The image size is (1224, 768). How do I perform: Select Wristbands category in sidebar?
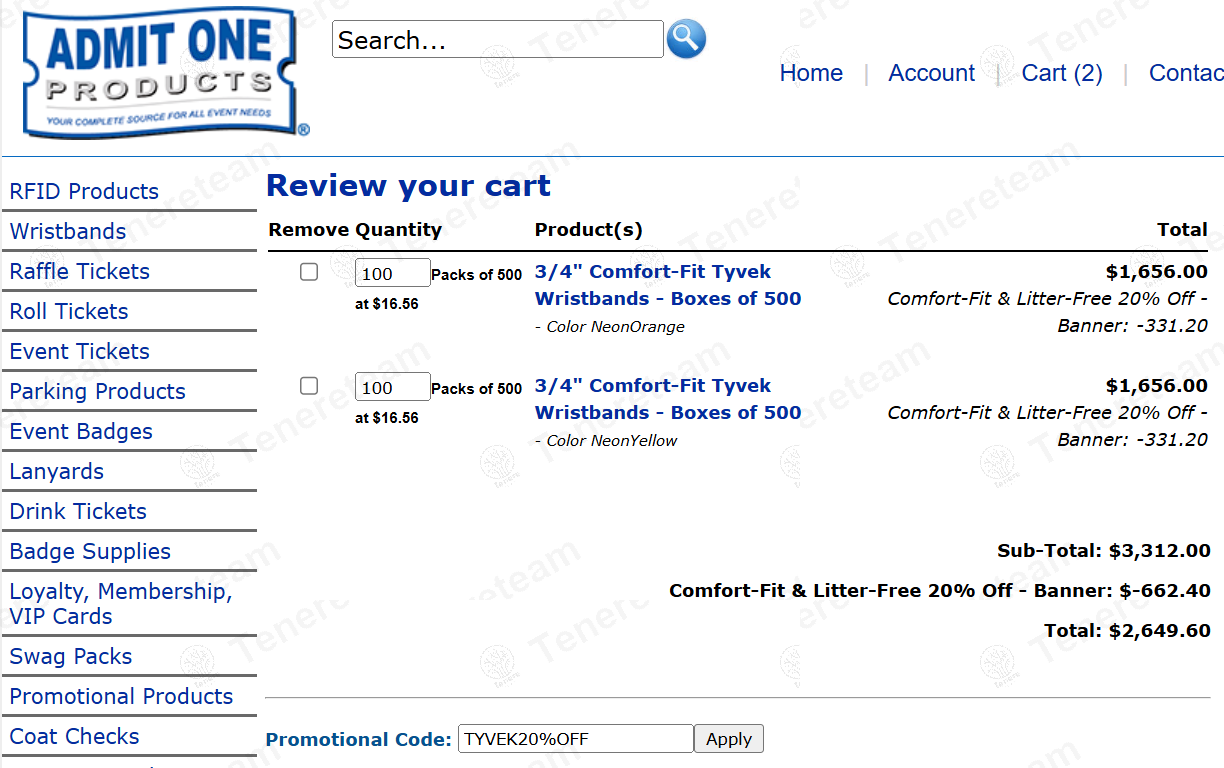pos(68,231)
